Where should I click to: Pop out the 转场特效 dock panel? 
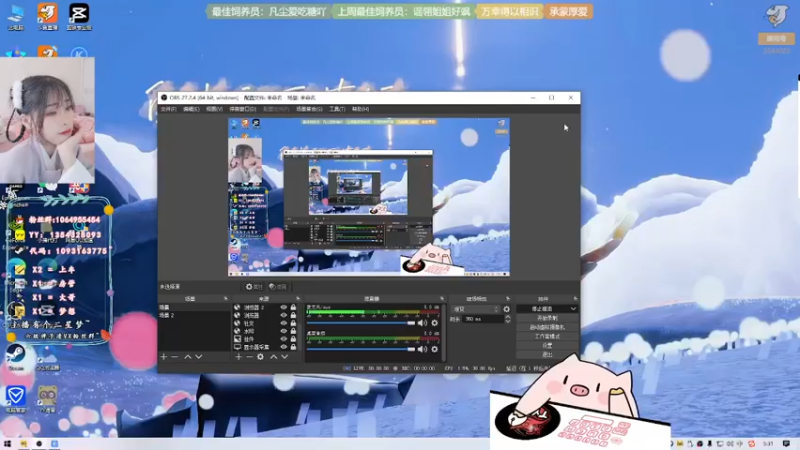coord(508,298)
